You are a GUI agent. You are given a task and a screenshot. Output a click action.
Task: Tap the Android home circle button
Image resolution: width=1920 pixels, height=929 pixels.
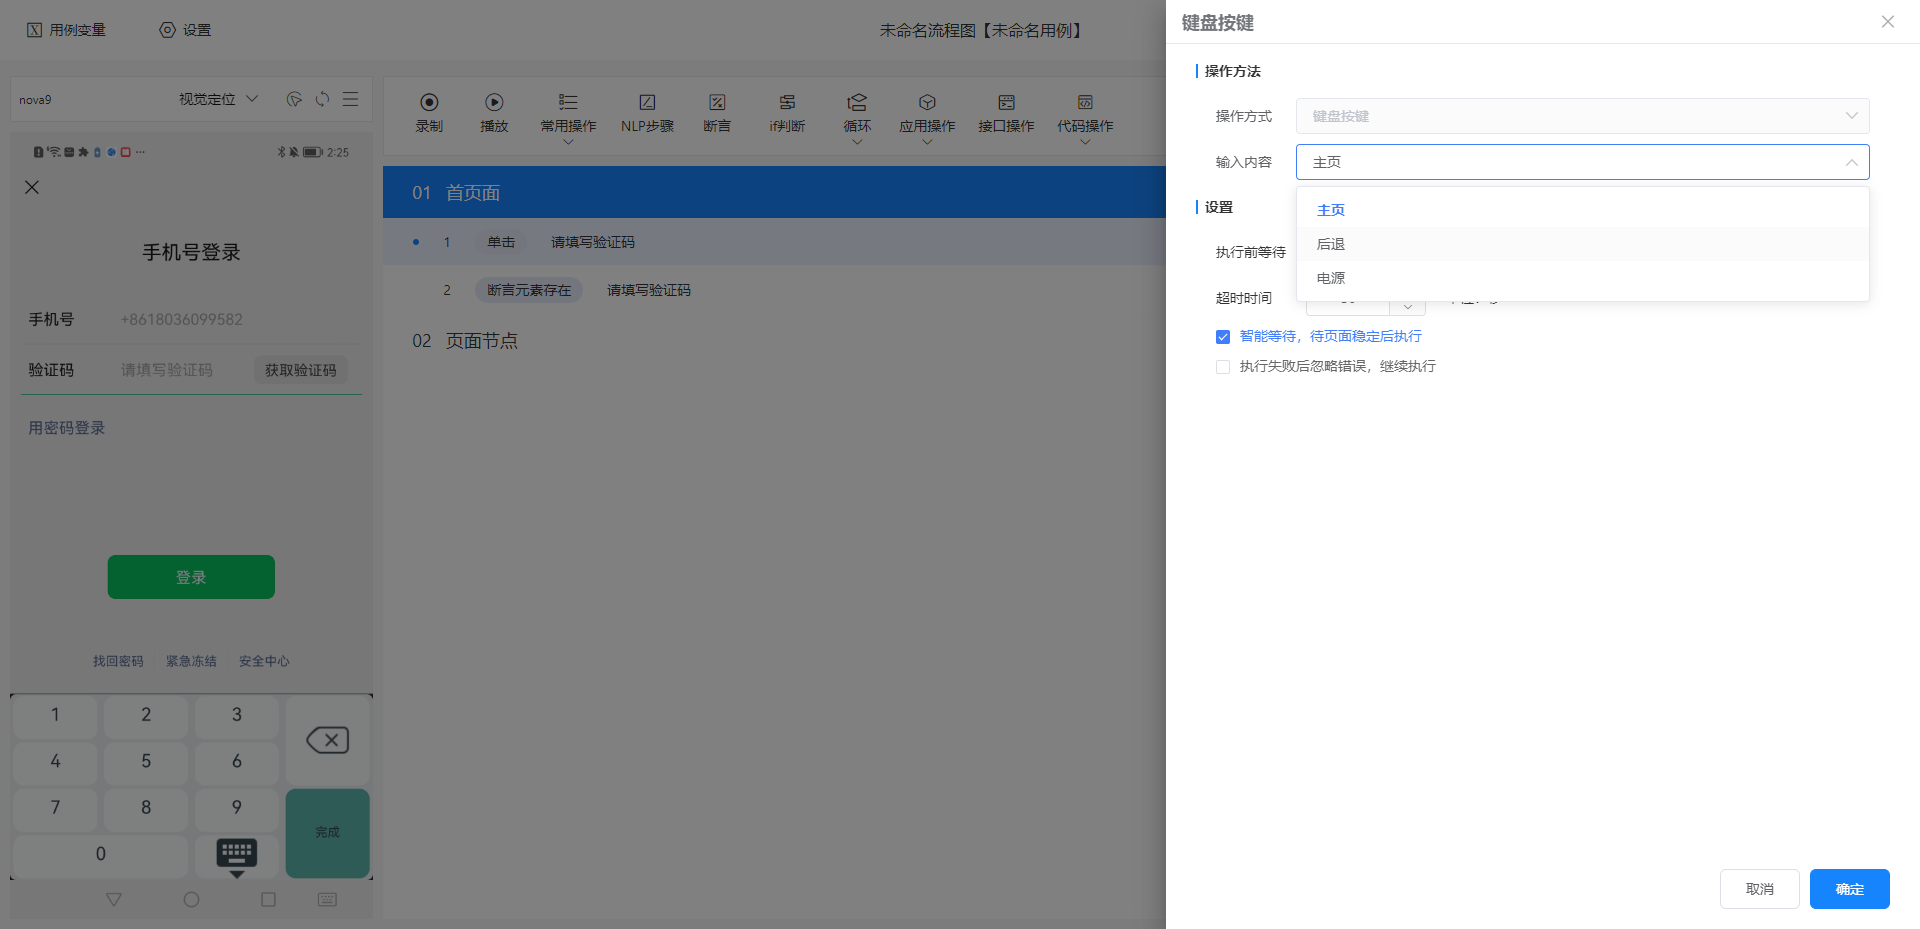pos(191,899)
